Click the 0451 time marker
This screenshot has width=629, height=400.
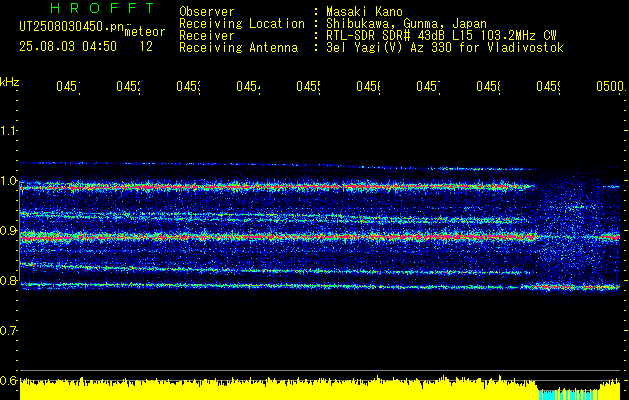(x=68, y=86)
